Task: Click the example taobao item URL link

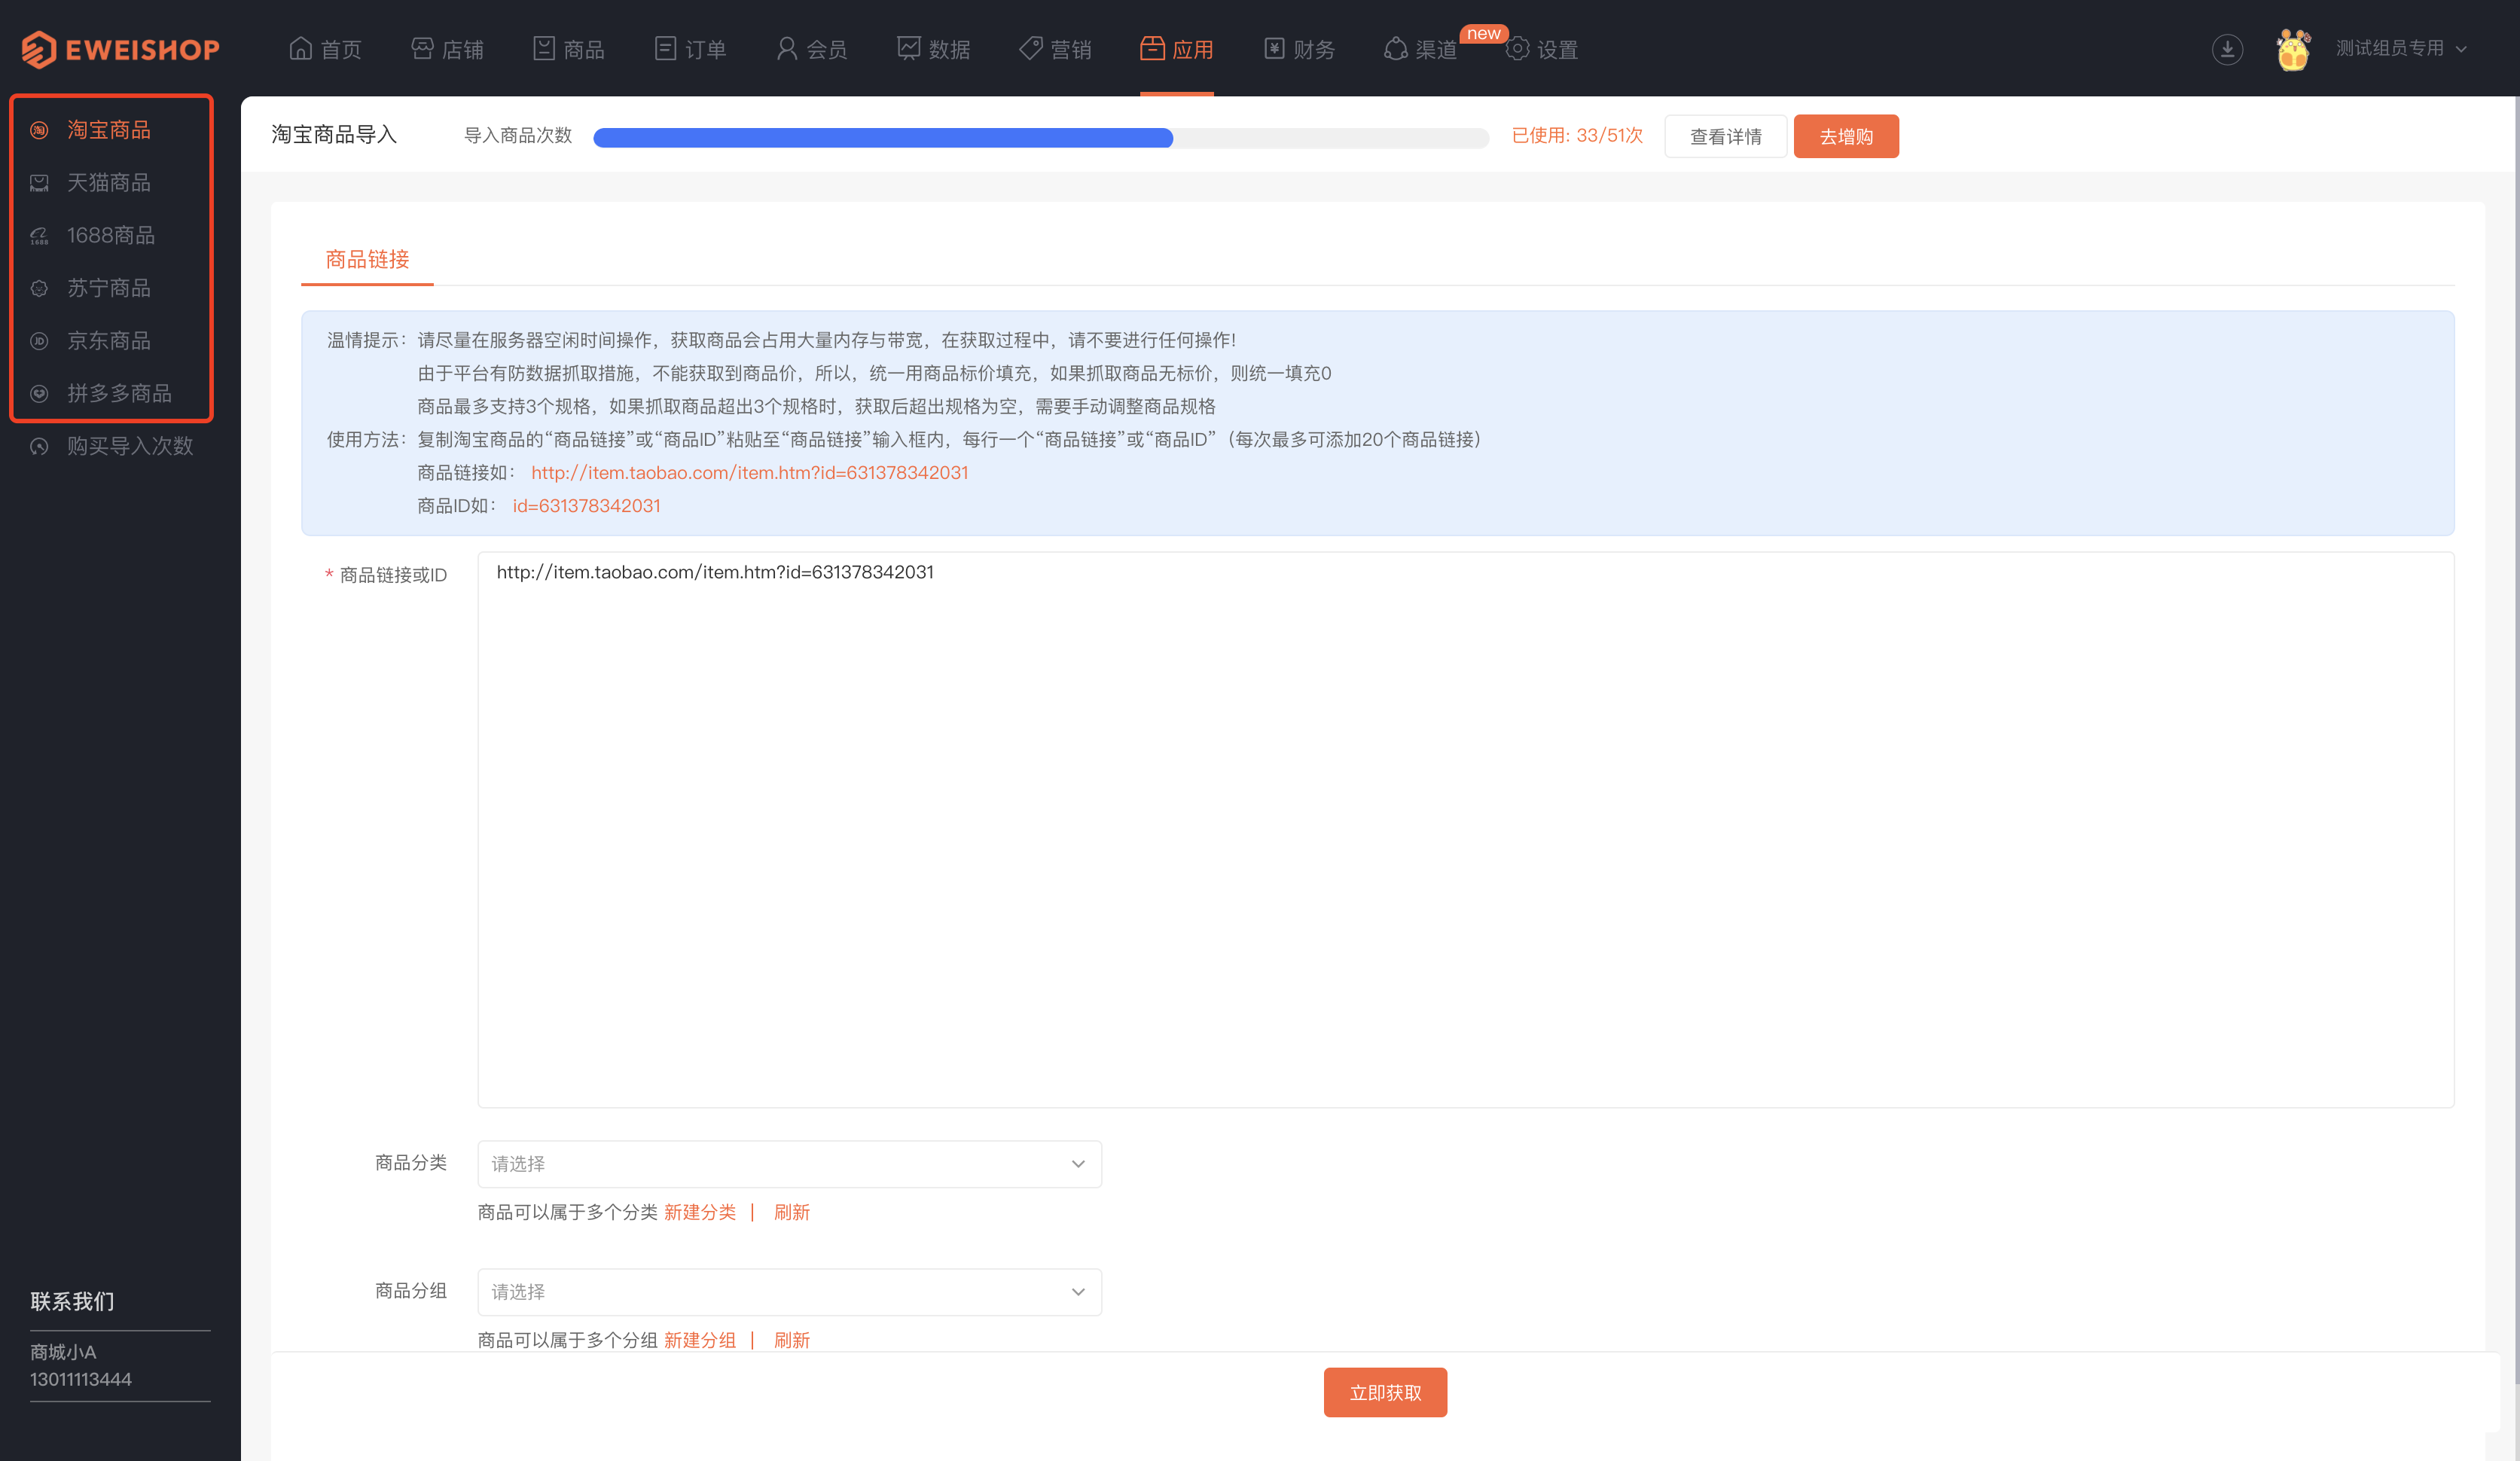Action: pos(749,473)
